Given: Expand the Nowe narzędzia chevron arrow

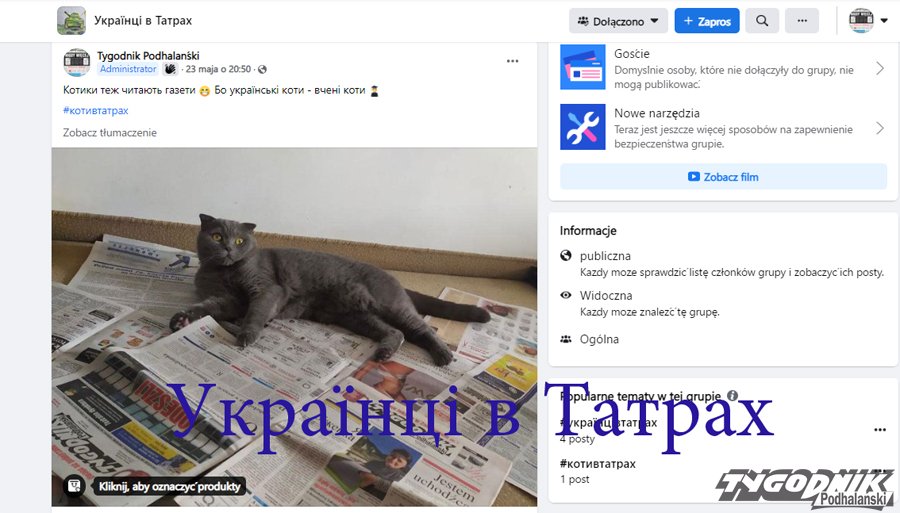Looking at the screenshot, I should (880, 128).
